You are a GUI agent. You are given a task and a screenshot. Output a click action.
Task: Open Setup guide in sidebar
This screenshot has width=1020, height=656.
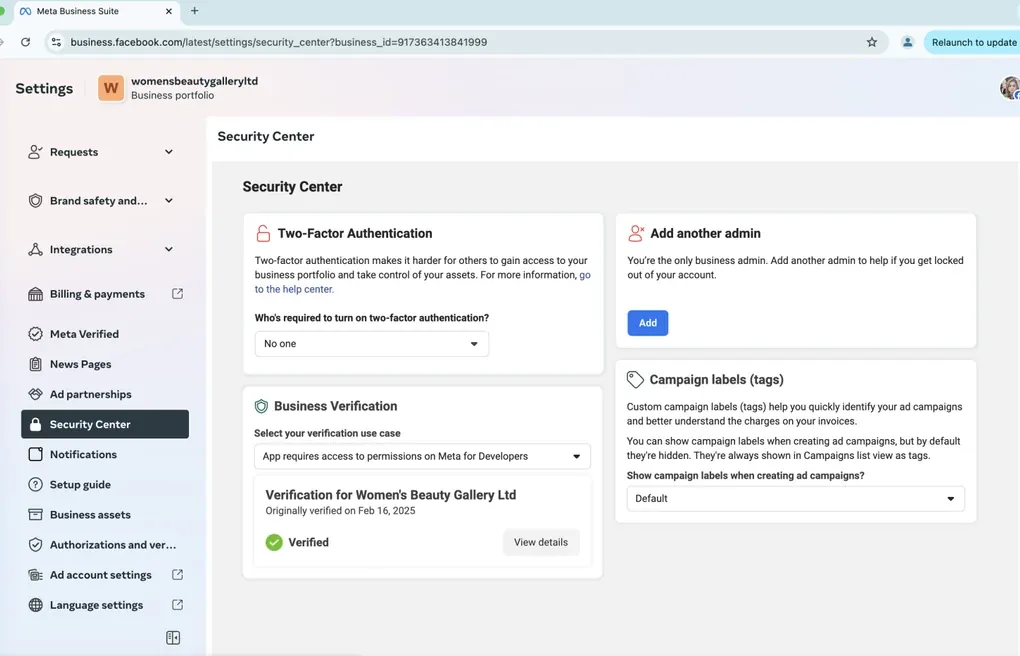coord(105,484)
